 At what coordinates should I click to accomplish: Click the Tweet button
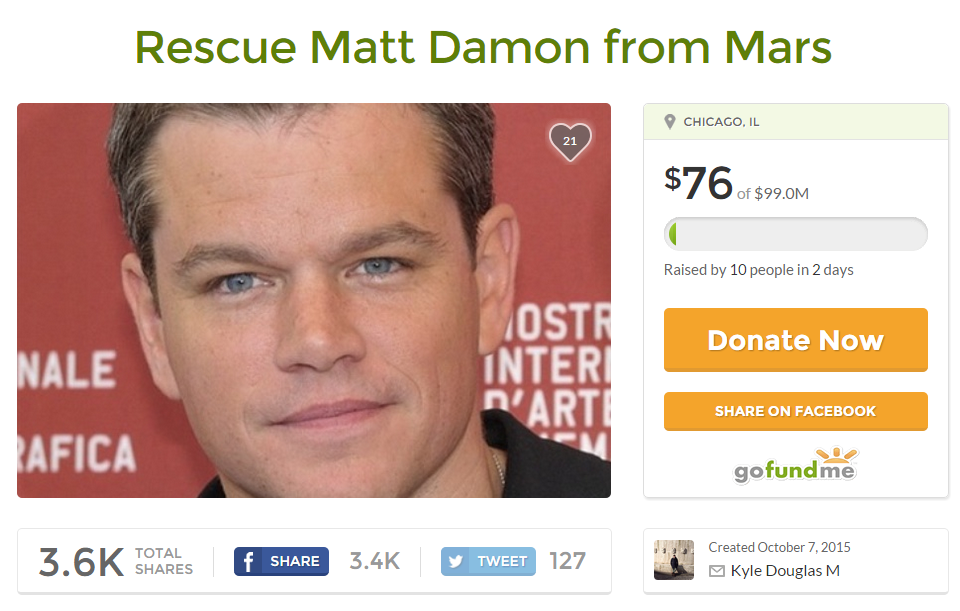pyautogui.click(x=488, y=561)
